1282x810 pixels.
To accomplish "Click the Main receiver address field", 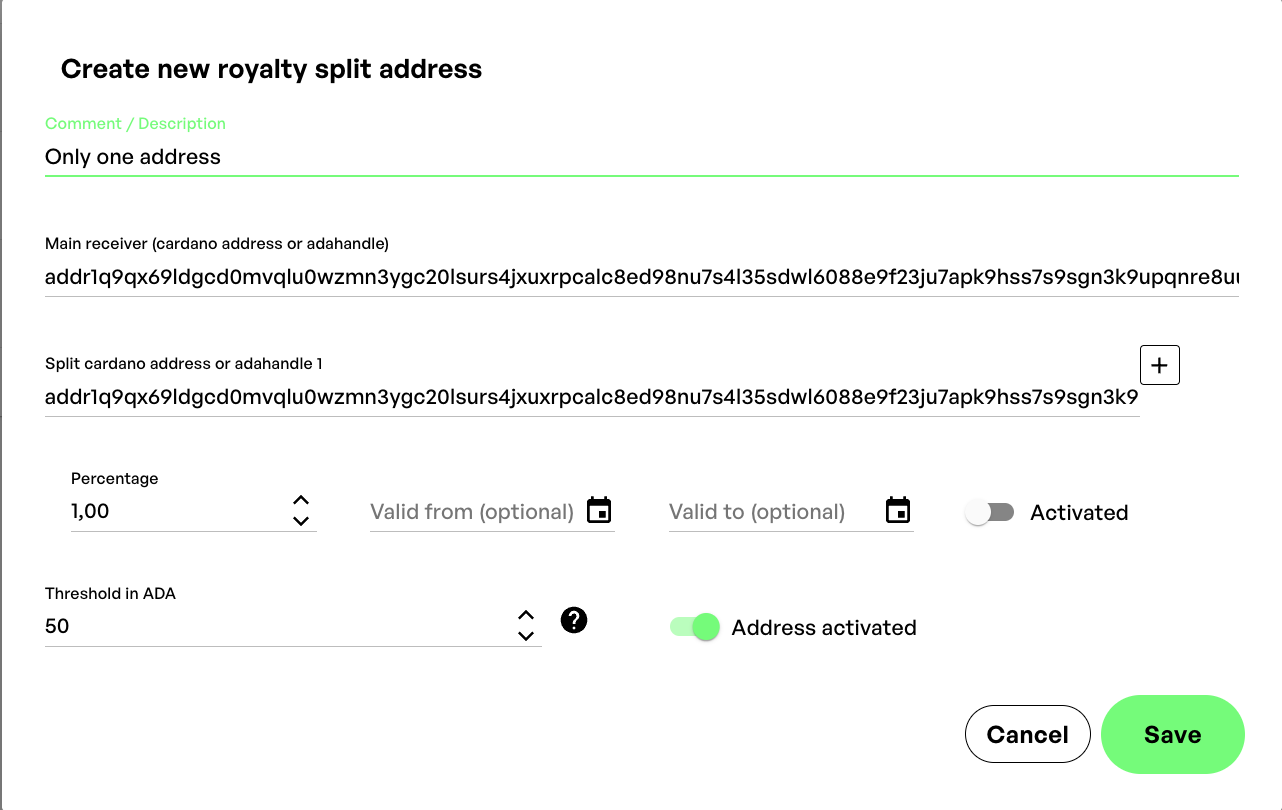I will [640, 278].
